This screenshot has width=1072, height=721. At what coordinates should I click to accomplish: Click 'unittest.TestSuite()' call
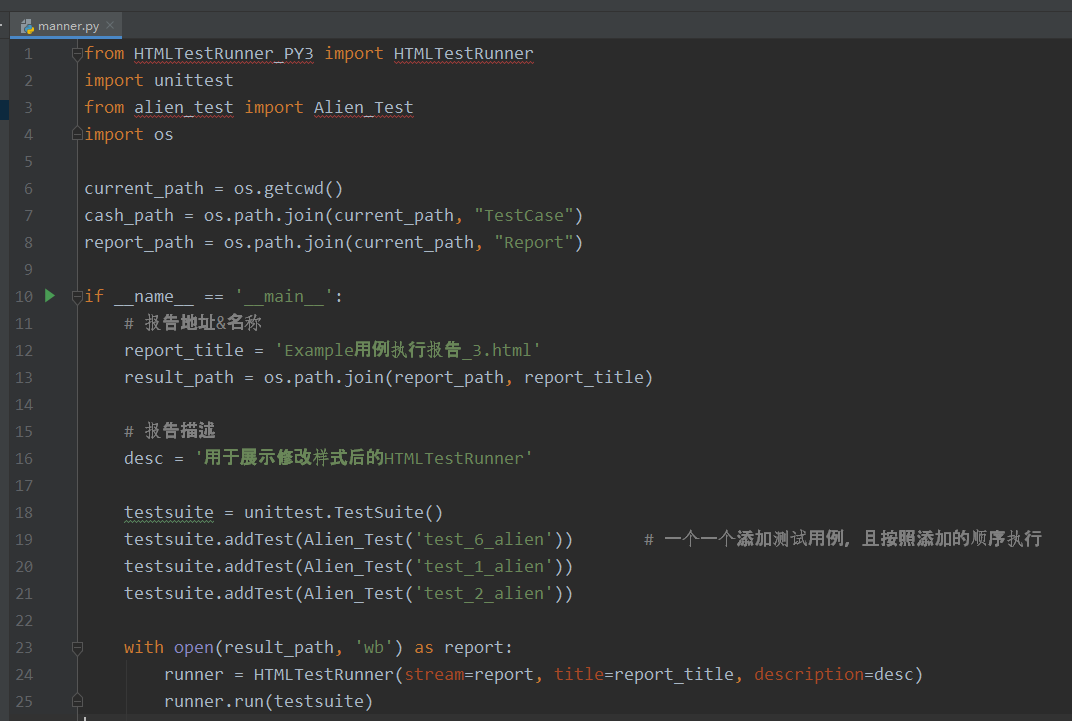[344, 513]
